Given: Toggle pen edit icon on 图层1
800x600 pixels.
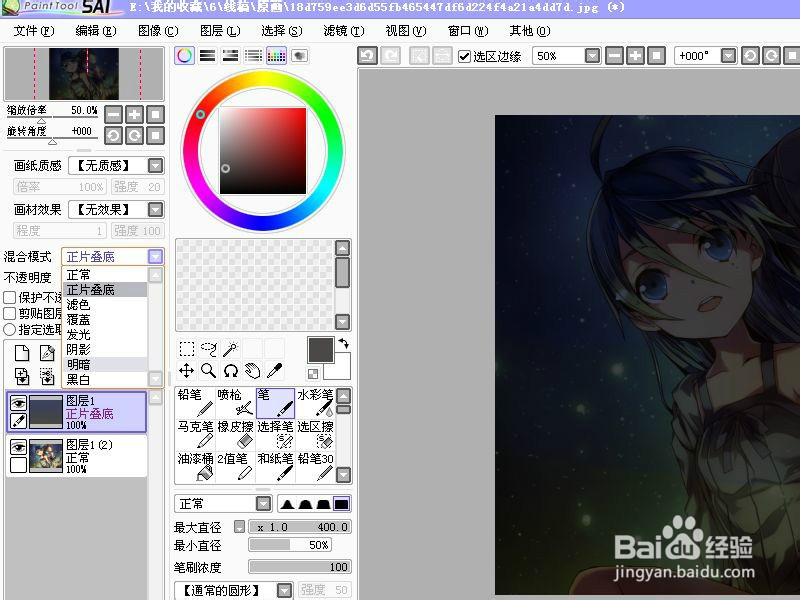Looking at the screenshot, I should [x=18, y=421].
